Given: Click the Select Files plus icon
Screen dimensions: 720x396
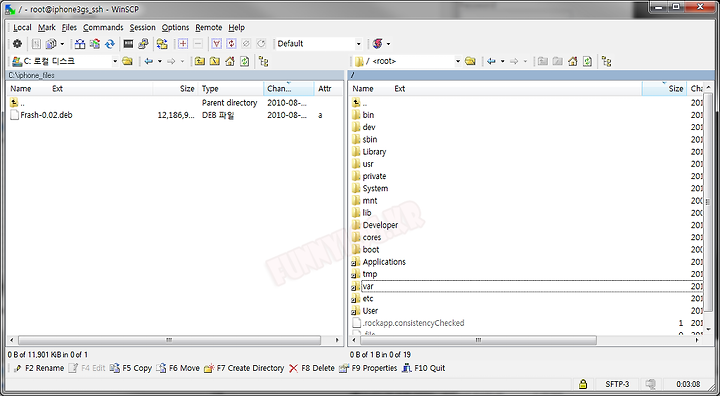Looking at the screenshot, I should coord(183,44).
